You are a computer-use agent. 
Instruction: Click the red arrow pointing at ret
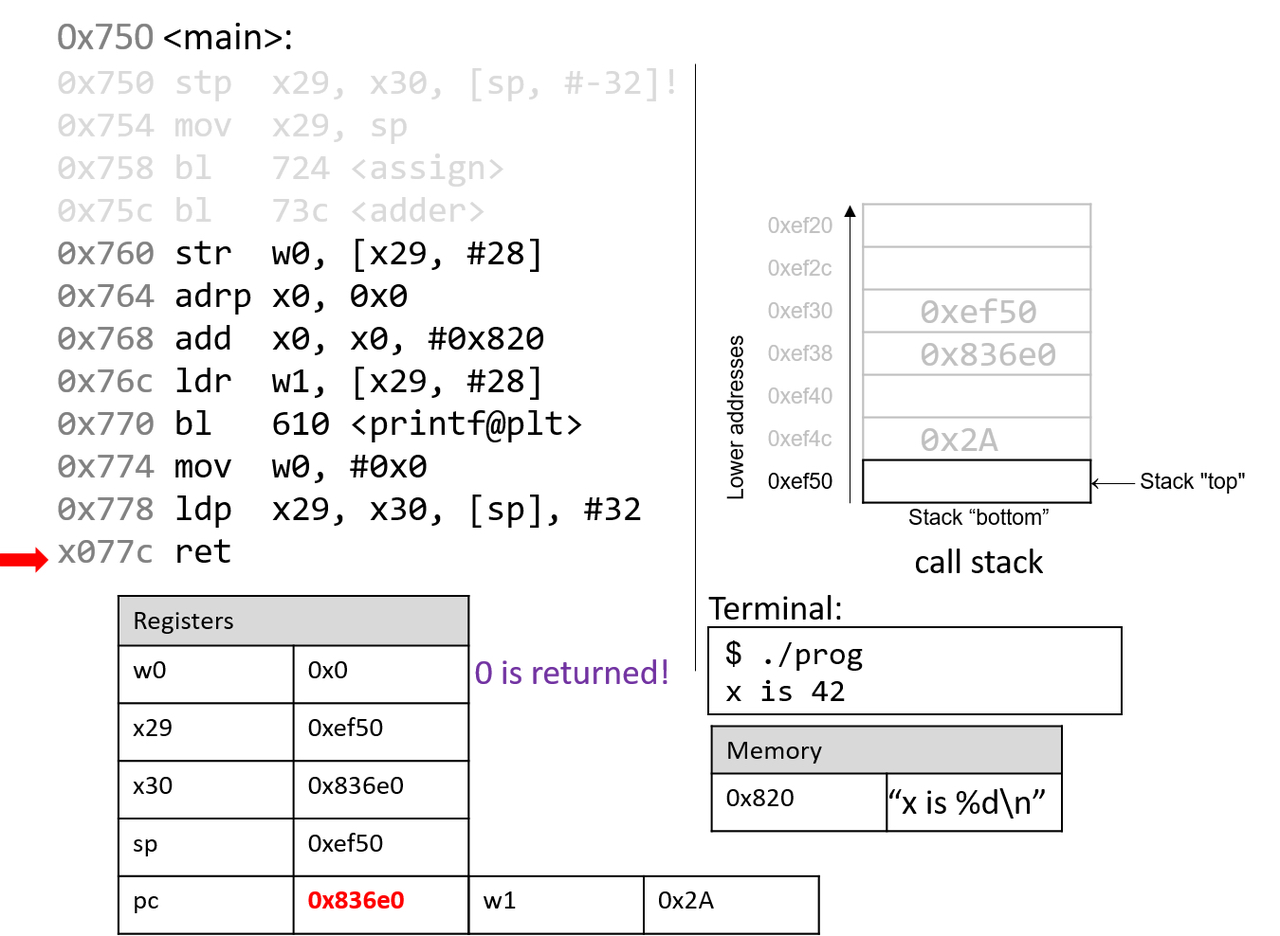(23, 563)
